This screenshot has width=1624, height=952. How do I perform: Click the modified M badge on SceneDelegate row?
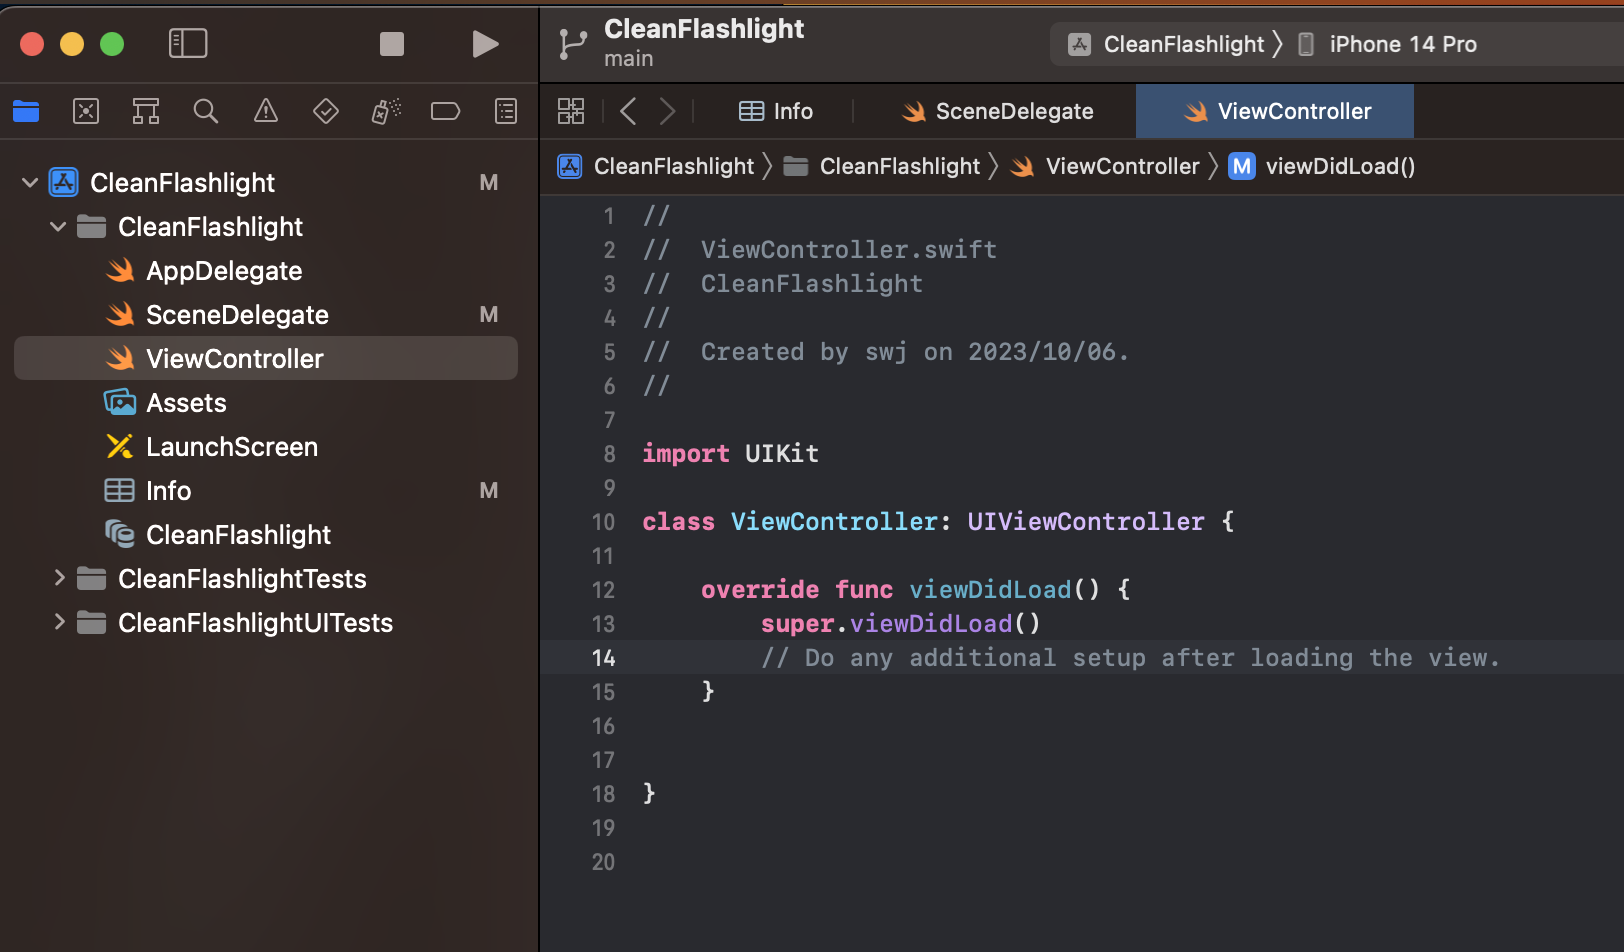[489, 315]
